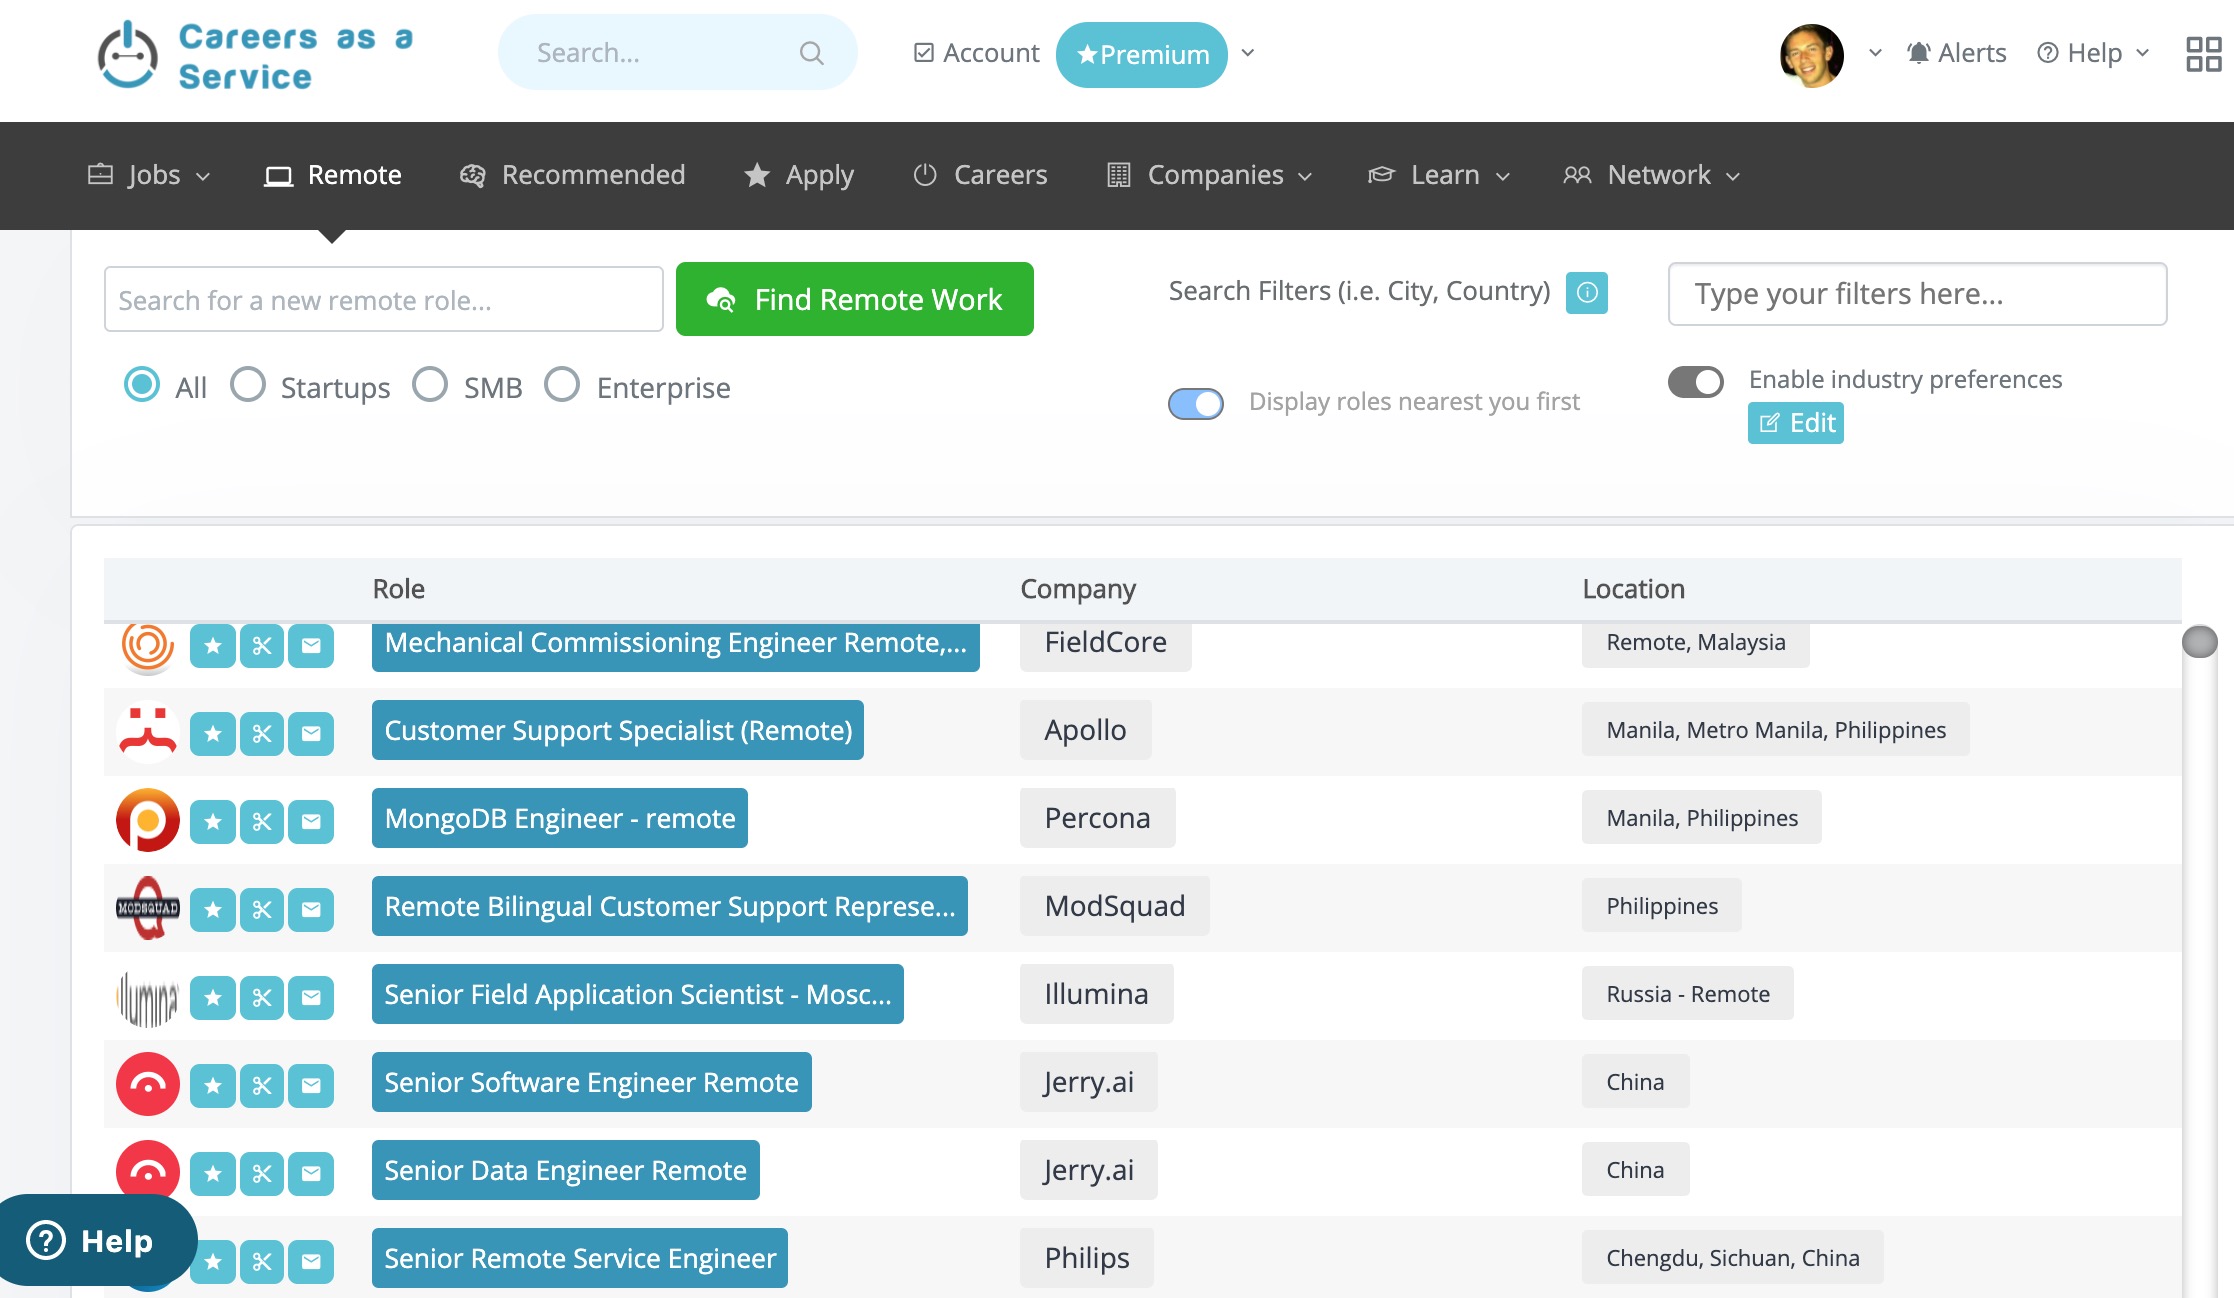Star the Senior Software Engineer Remote role
The width and height of the screenshot is (2234, 1298).
pos(213,1086)
